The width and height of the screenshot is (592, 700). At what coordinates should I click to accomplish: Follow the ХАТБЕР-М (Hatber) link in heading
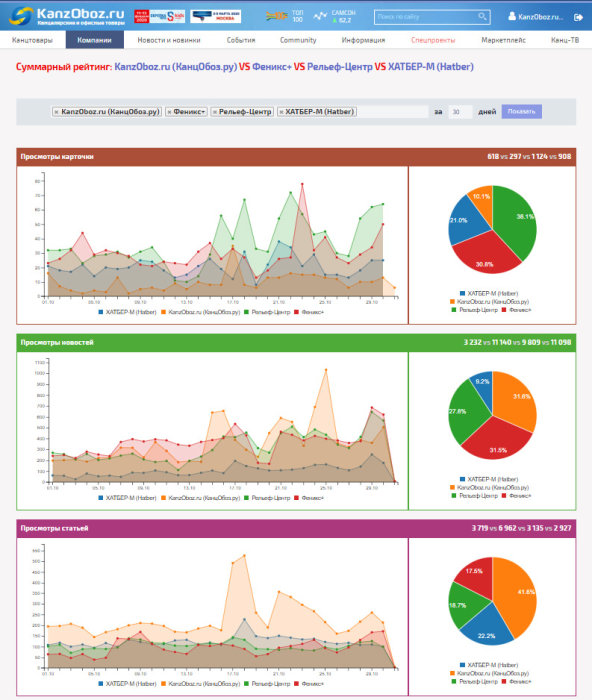431,67
